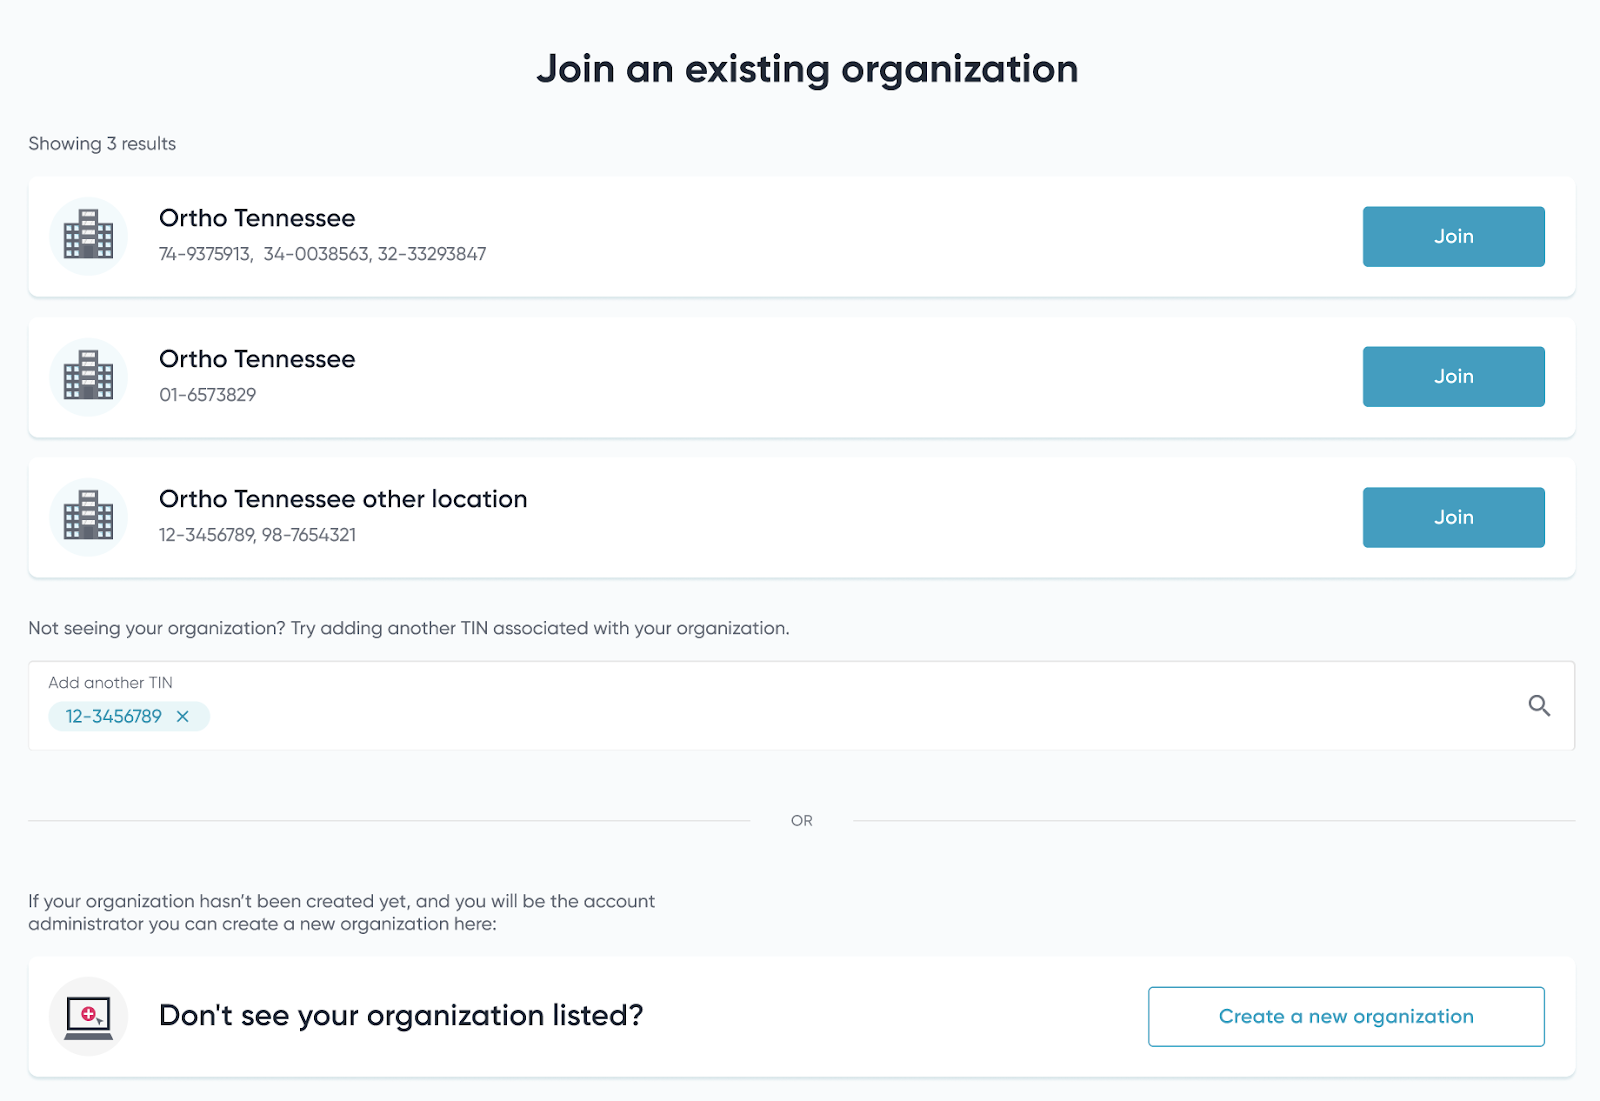
Task: Click the laptop icon beside Don't see your organization
Action: [88, 1016]
